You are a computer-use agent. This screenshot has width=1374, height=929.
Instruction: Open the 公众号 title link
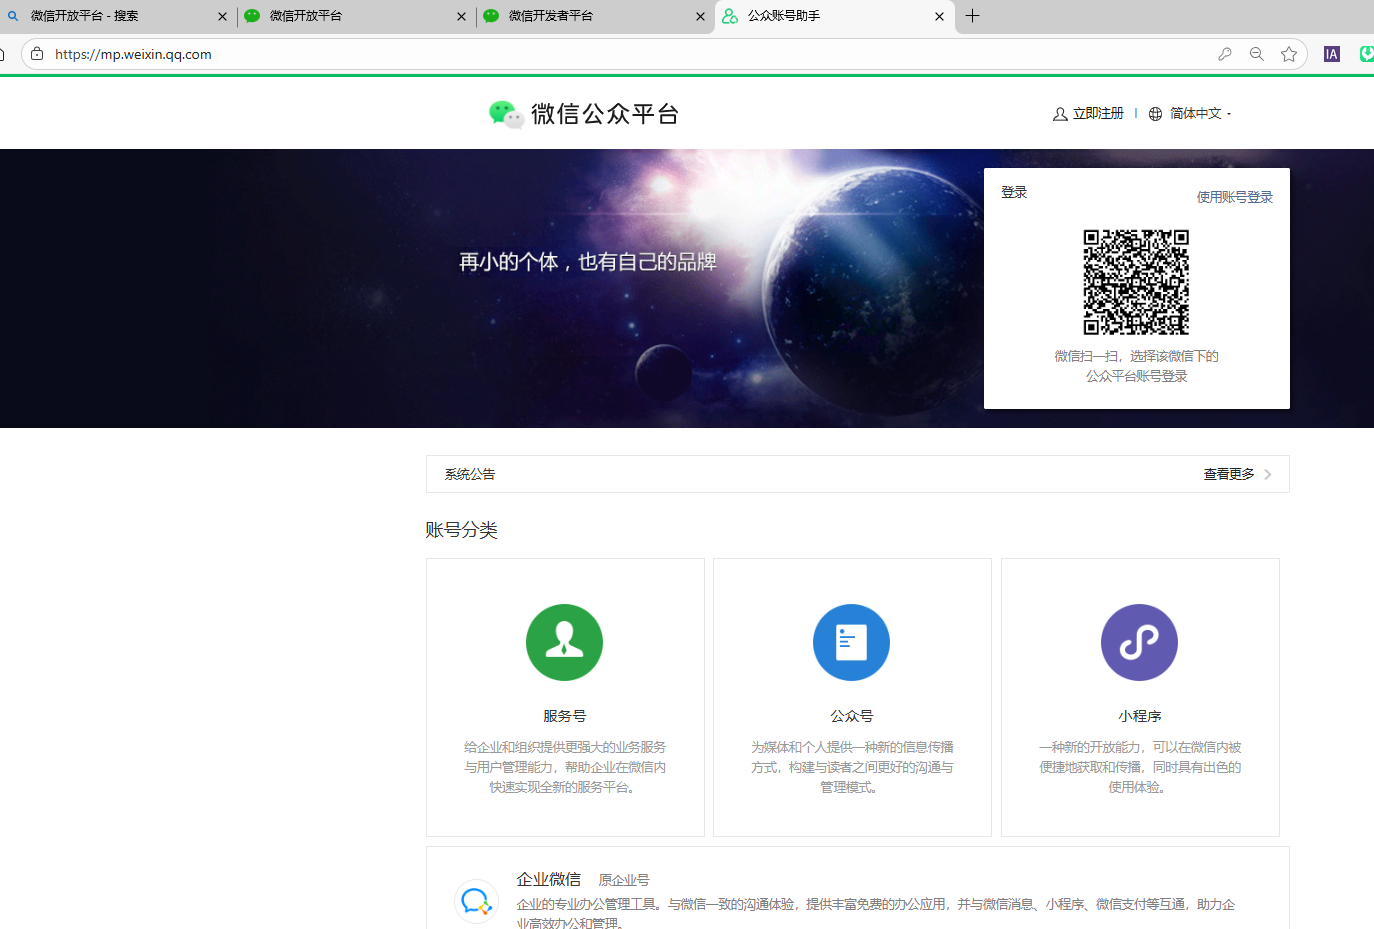click(x=852, y=716)
